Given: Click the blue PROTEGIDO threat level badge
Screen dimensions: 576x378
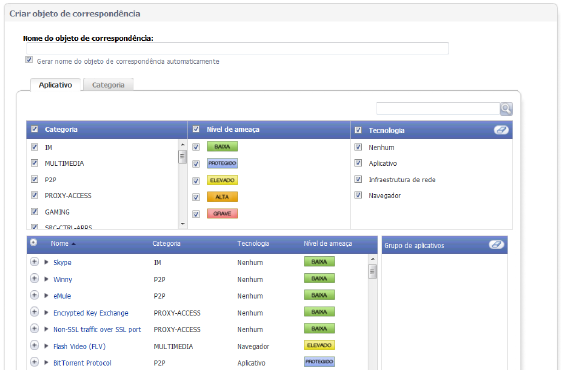Looking at the screenshot, I should (222, 163).
